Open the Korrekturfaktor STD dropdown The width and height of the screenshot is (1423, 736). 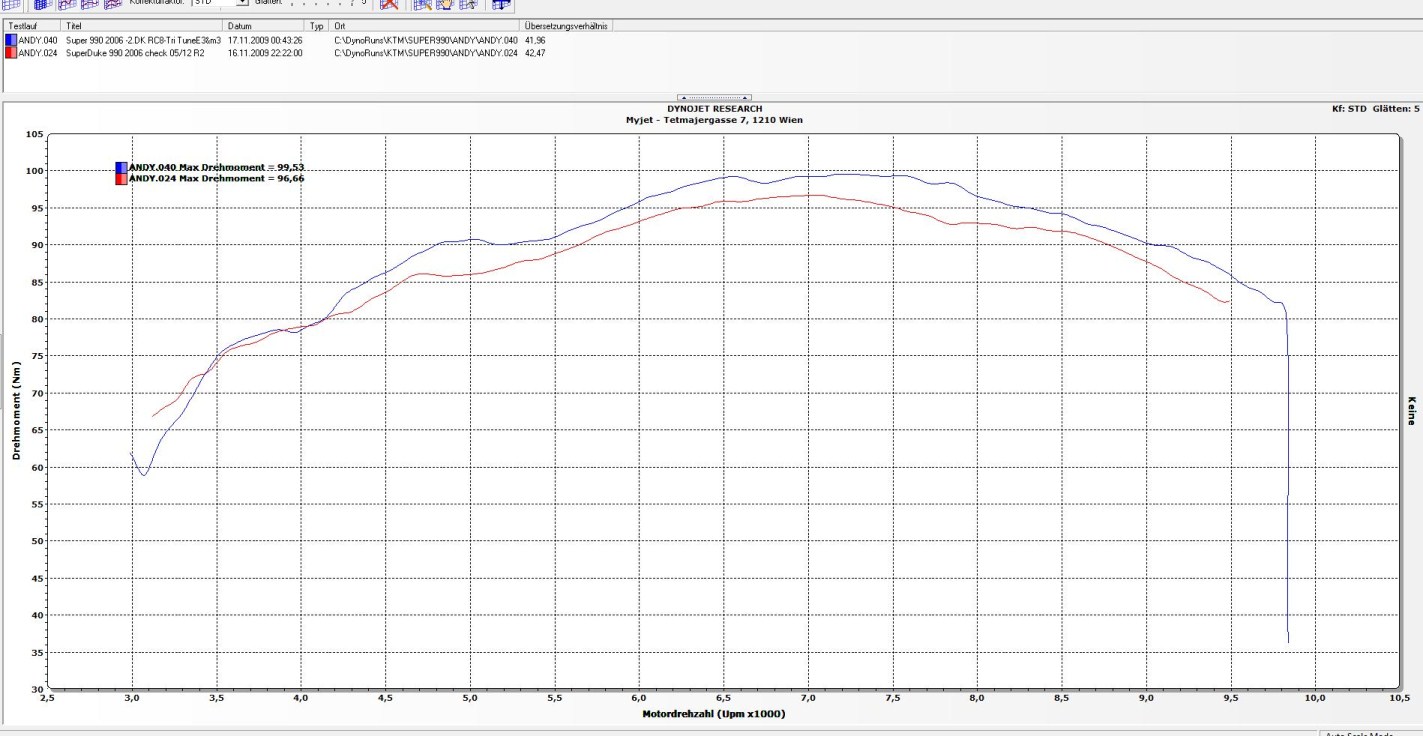(x=241, y=3)
